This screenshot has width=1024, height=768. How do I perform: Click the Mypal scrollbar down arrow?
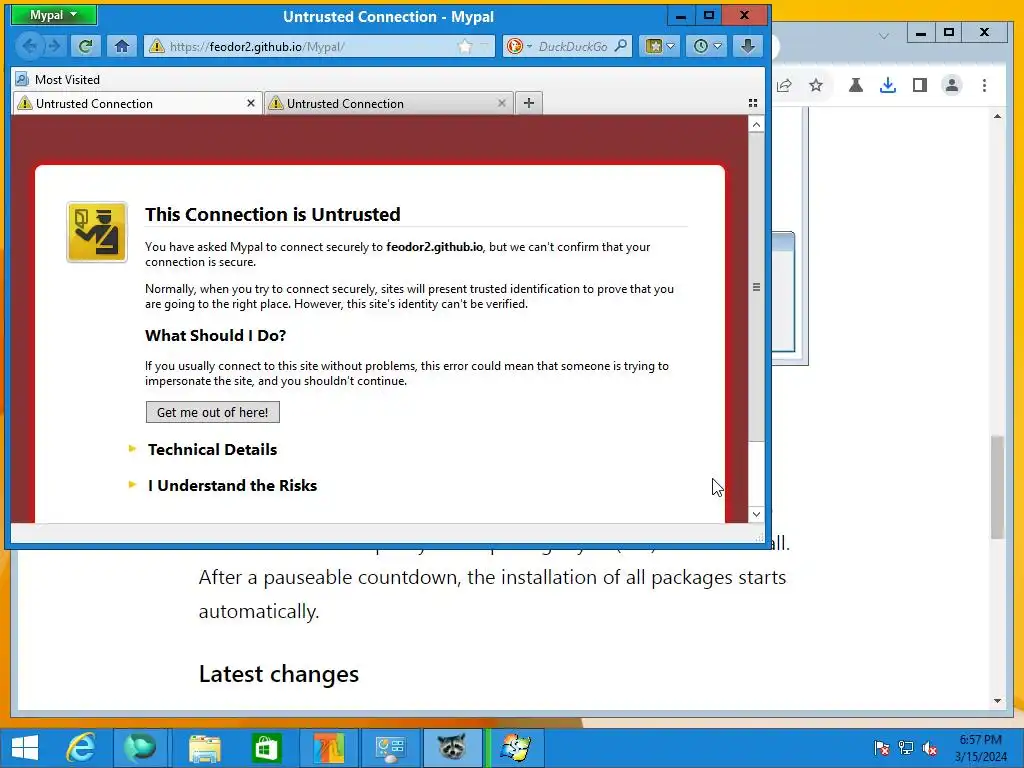click(756, 514)
